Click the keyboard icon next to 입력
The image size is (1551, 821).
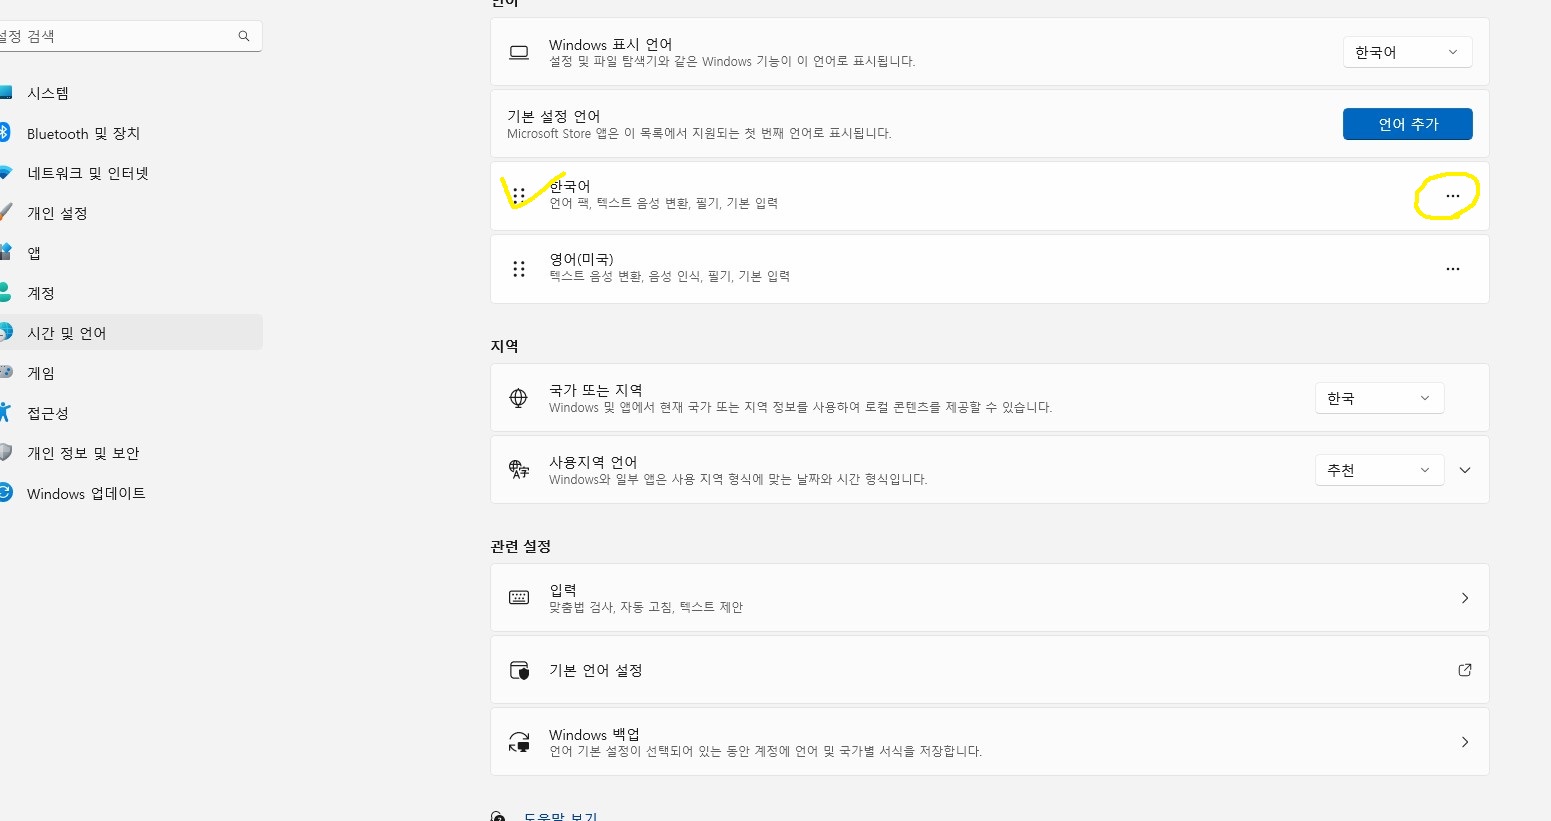tap(518, 598)
